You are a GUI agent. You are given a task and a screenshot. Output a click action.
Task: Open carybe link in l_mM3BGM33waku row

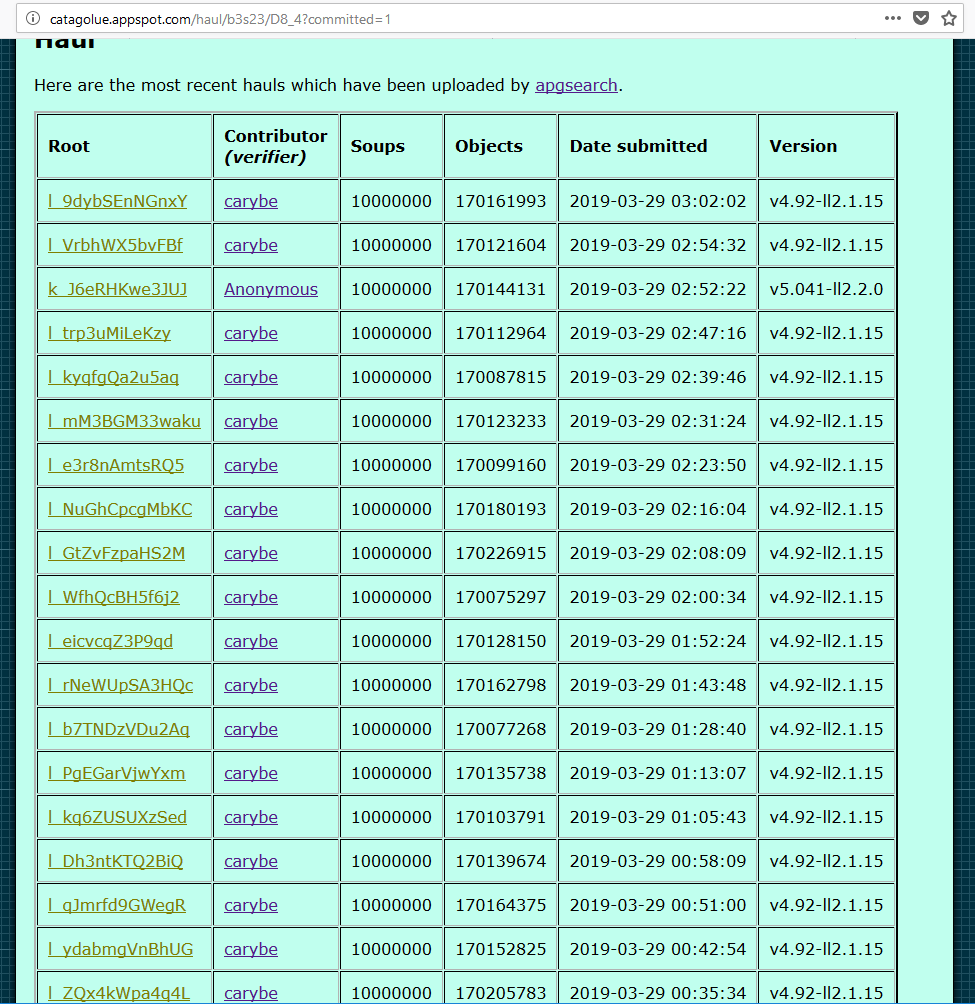point(251,421)
